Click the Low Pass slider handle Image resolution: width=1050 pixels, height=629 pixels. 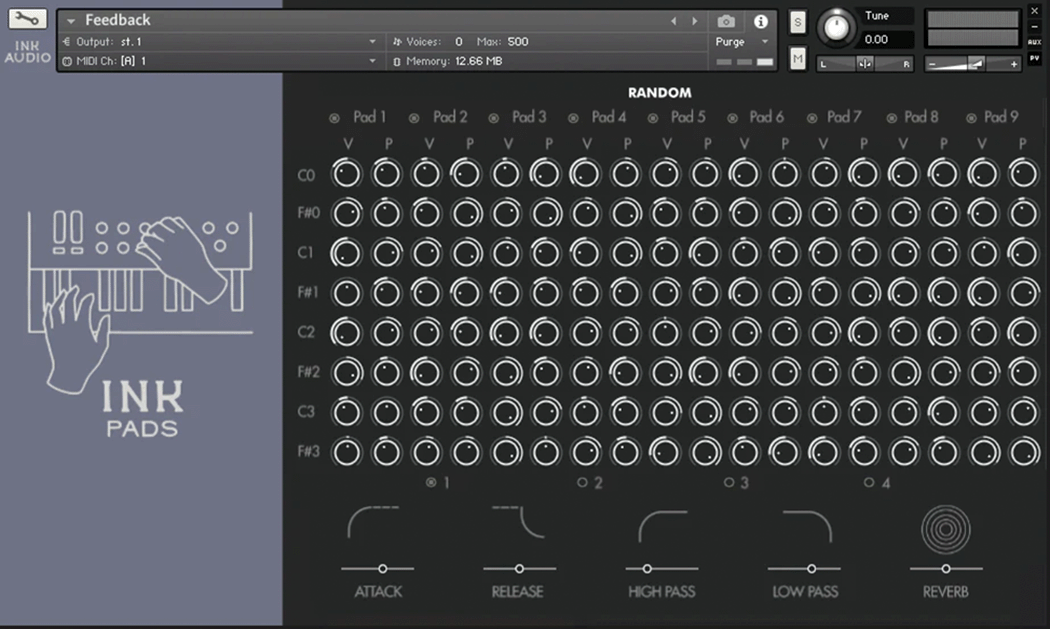point(811,569)
